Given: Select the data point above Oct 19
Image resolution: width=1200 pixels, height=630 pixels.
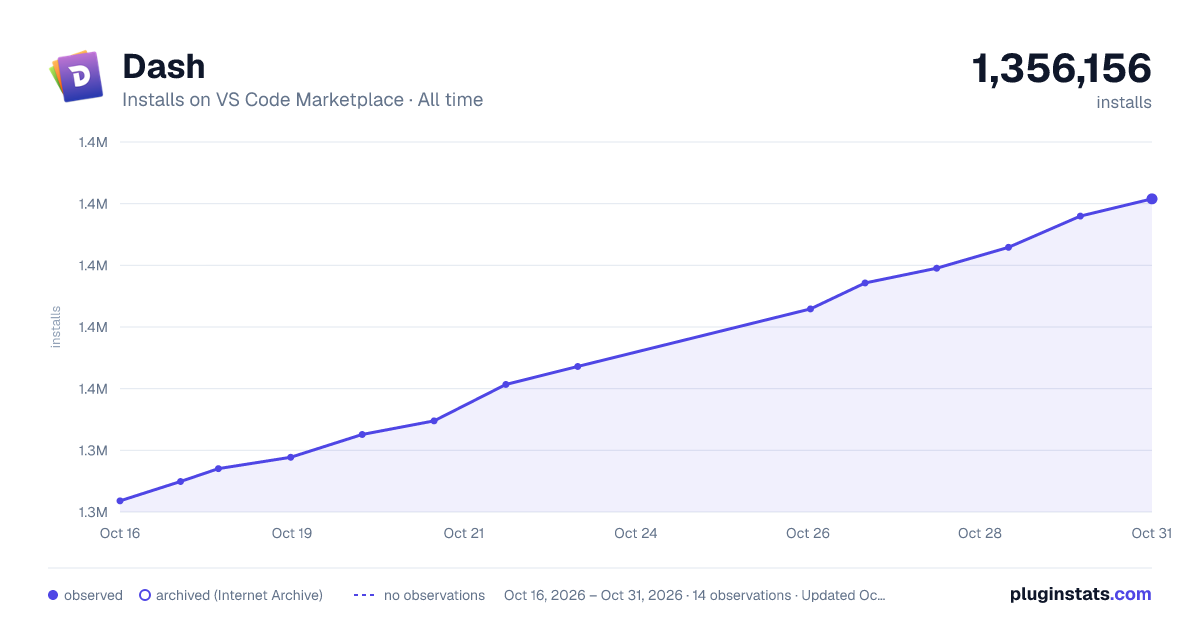Looking at the screenshot, I should pyautogui.click(x=291, y=457).
